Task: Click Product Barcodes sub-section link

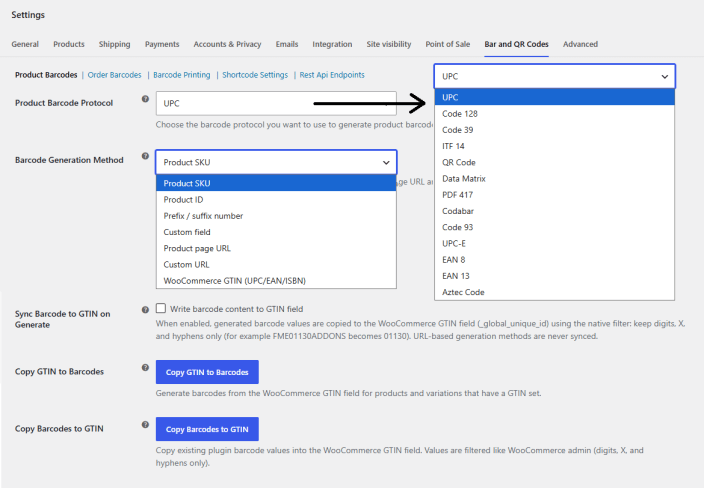Action: click(46, 75)
